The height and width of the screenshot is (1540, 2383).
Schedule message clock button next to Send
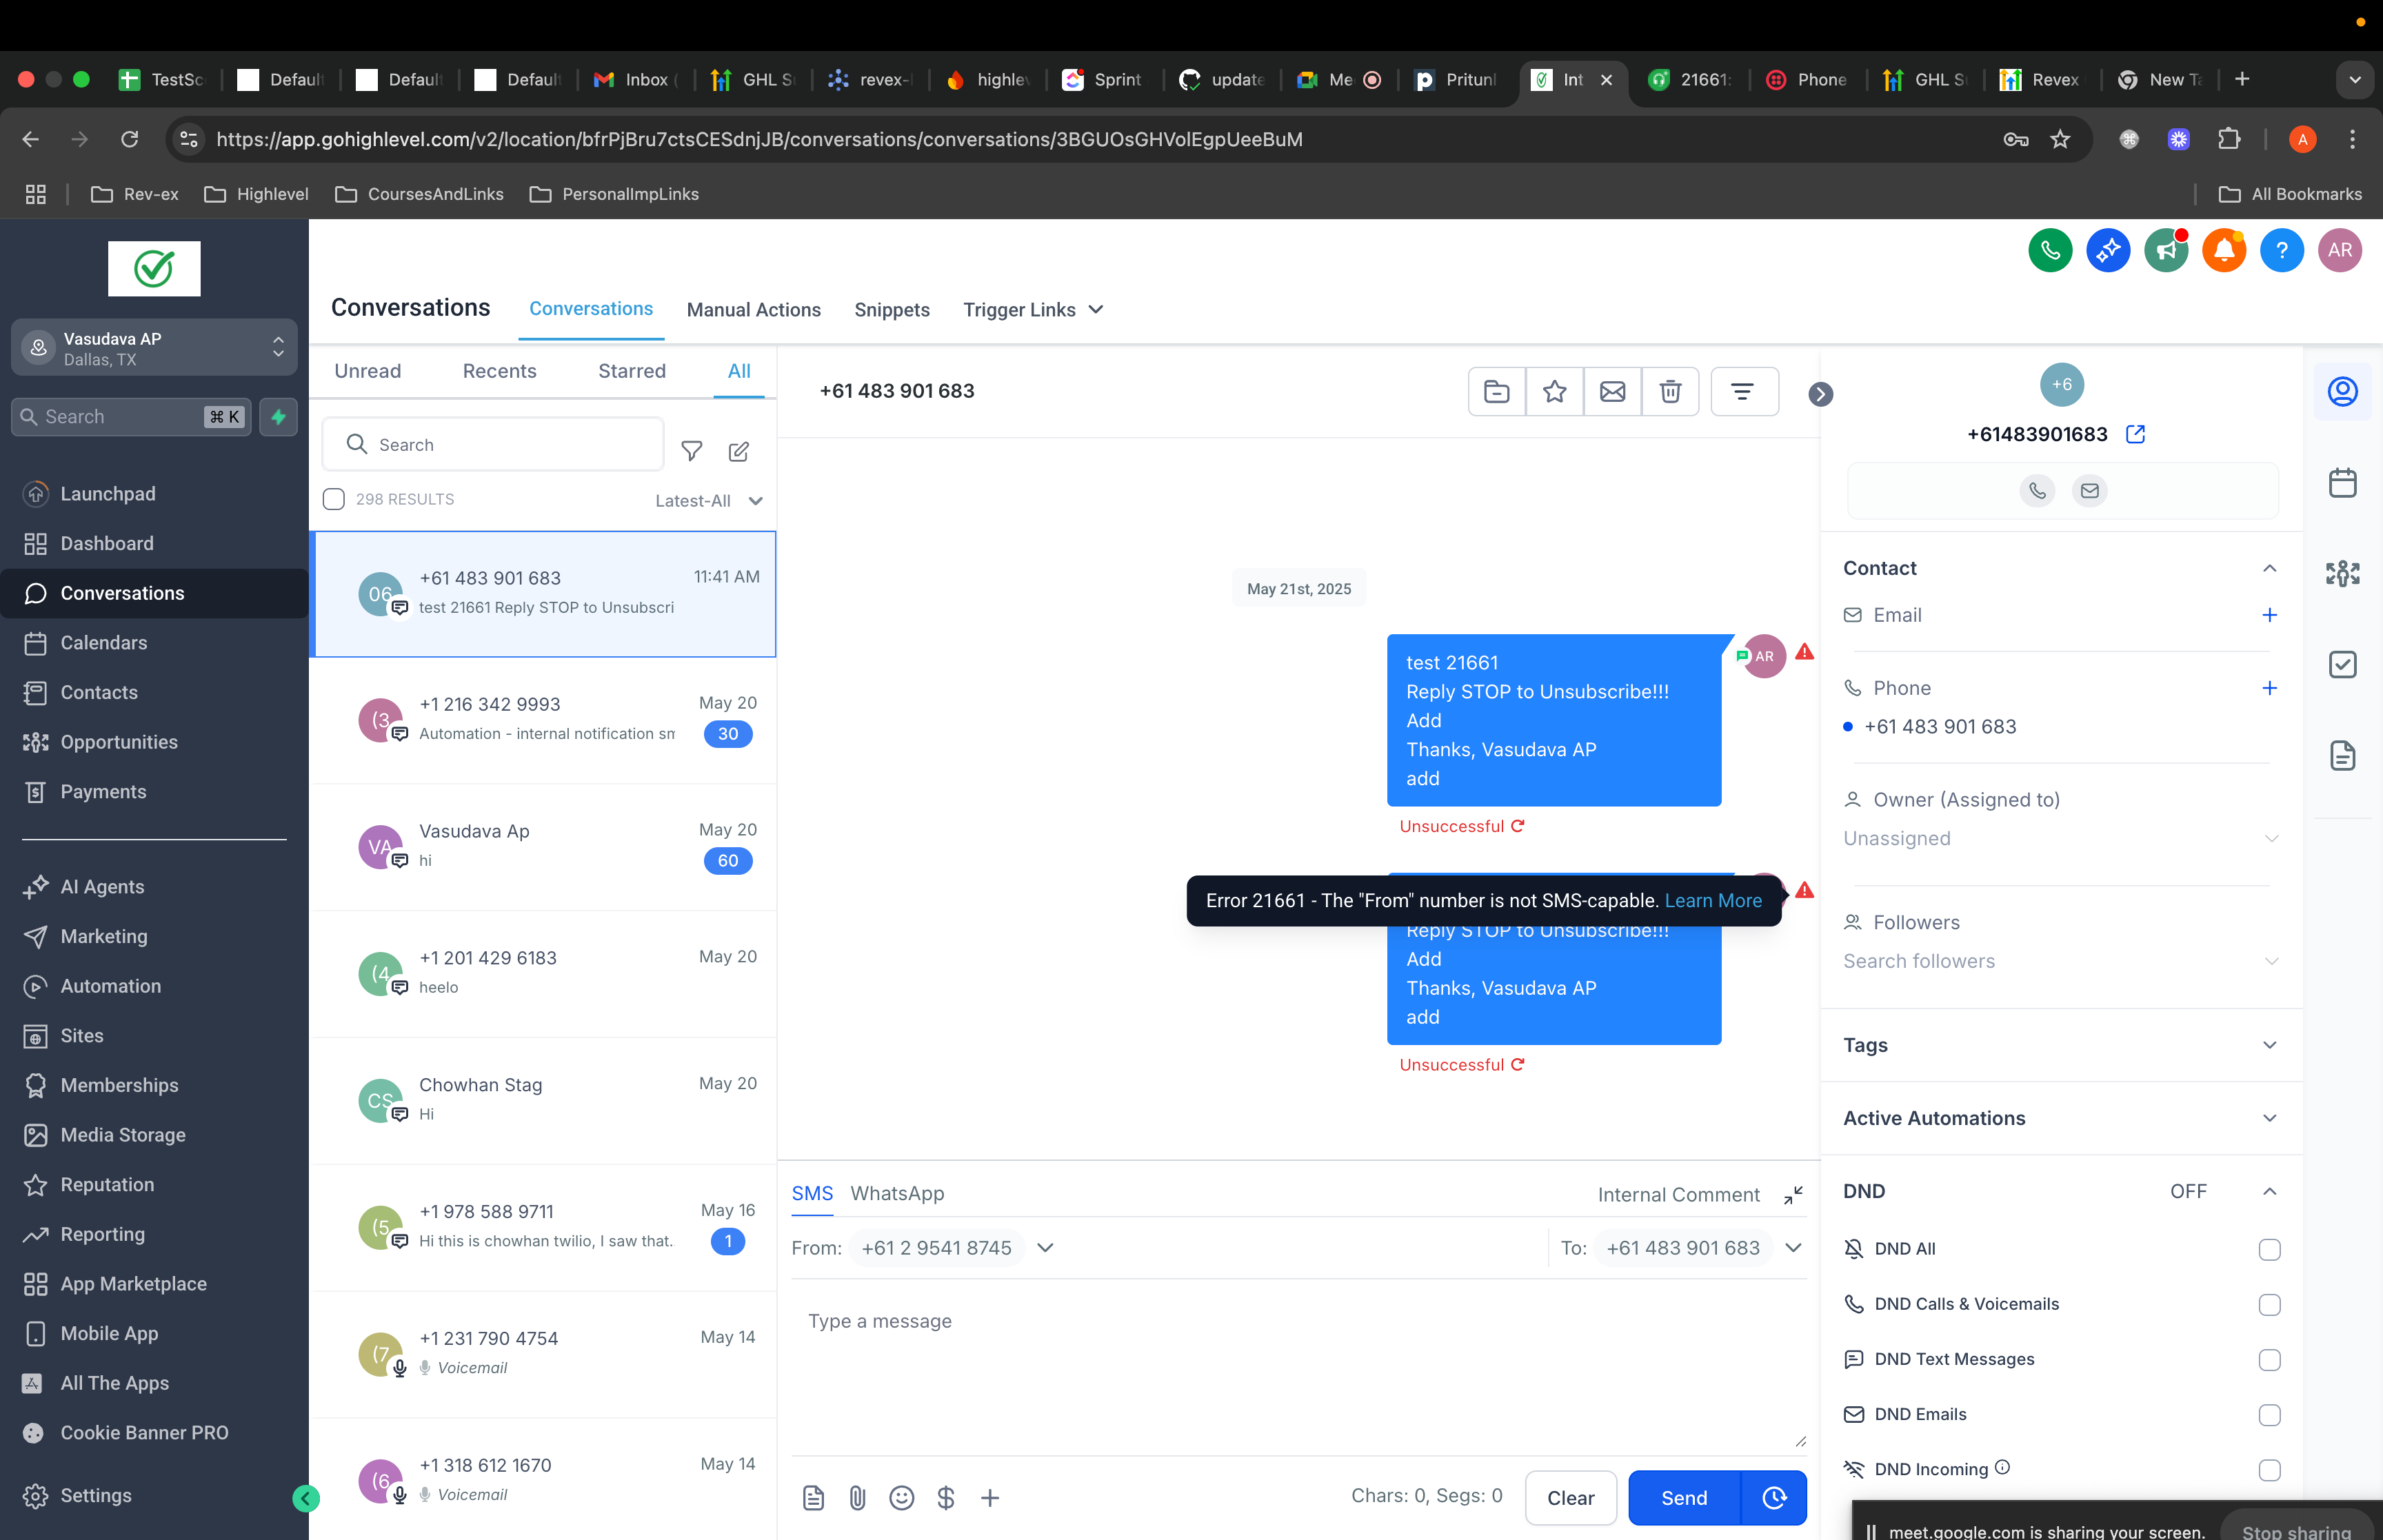point(1774,1497)
